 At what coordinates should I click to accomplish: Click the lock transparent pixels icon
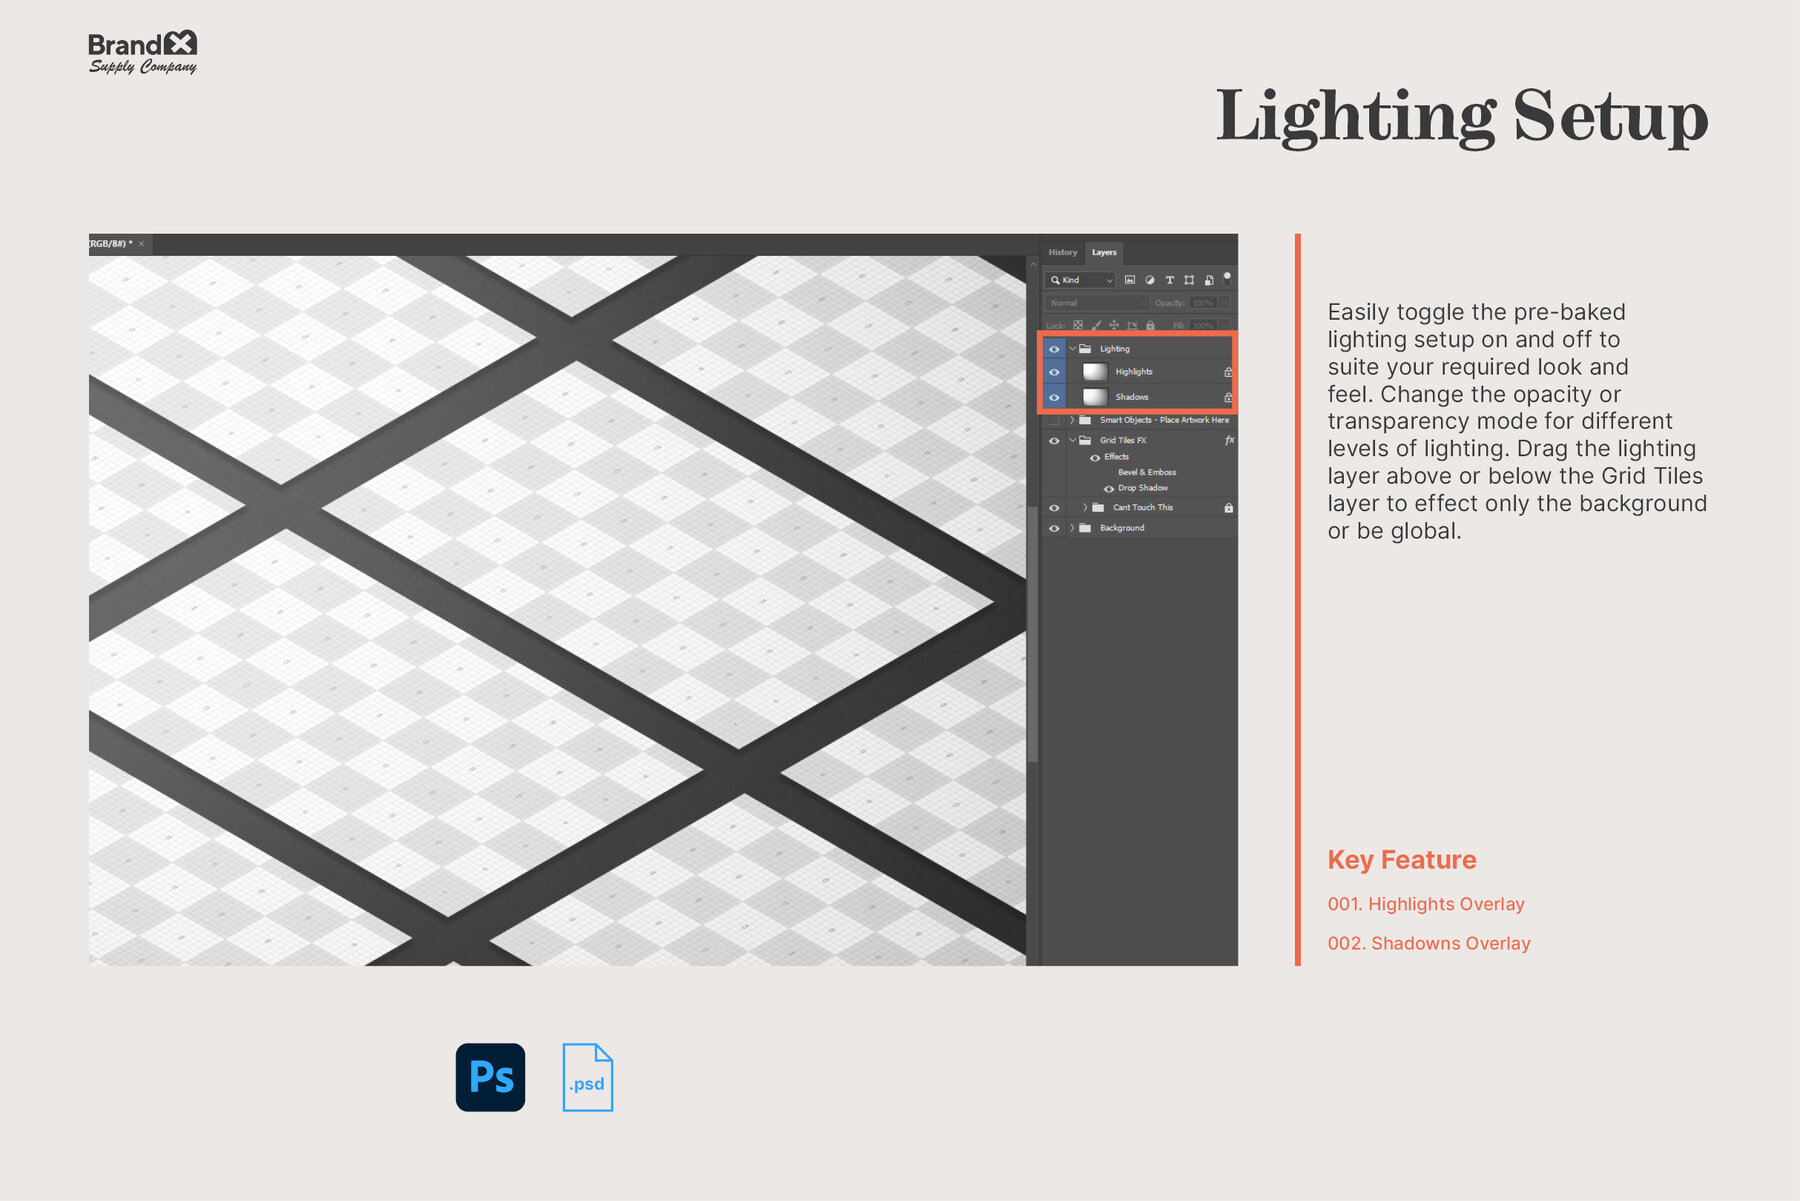coord(1077,325)
